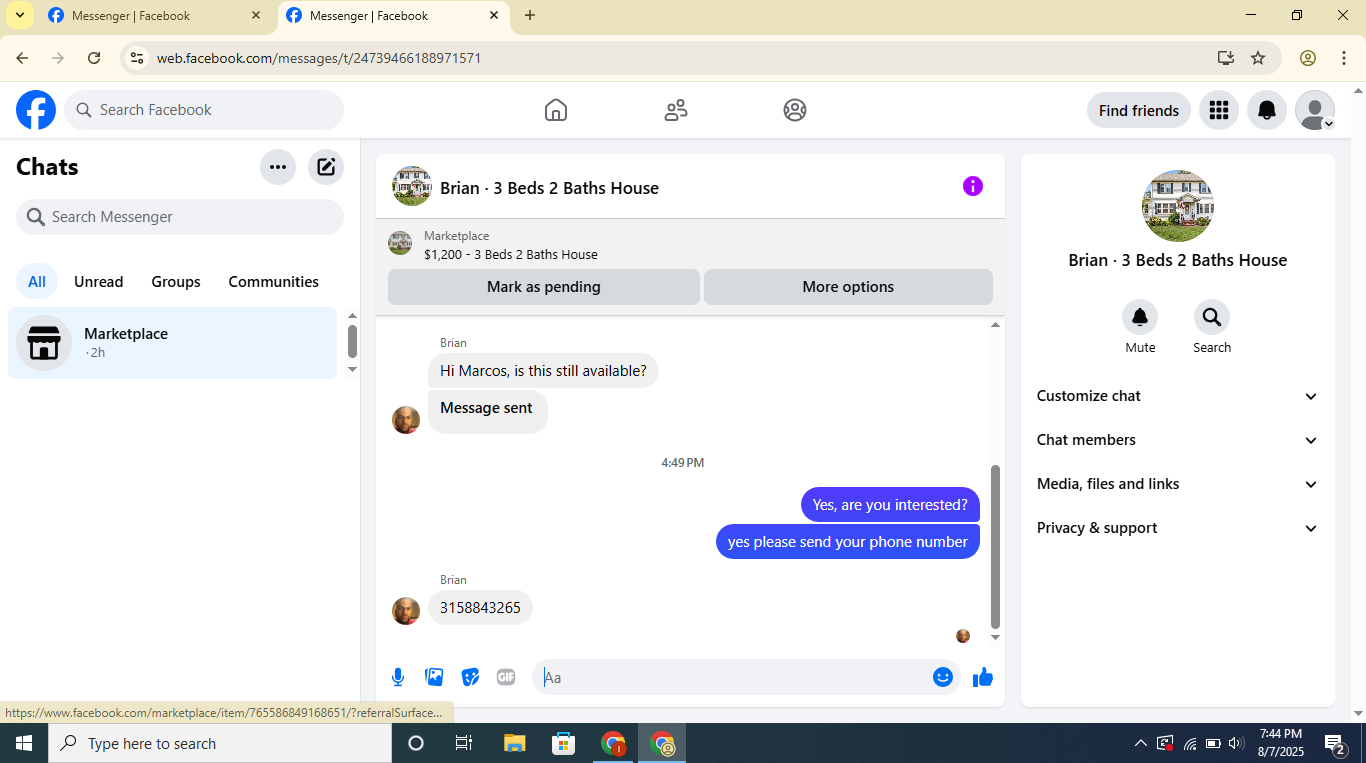Open Chats options three-dot menu

pyautogui.click(x=278, y=167)
